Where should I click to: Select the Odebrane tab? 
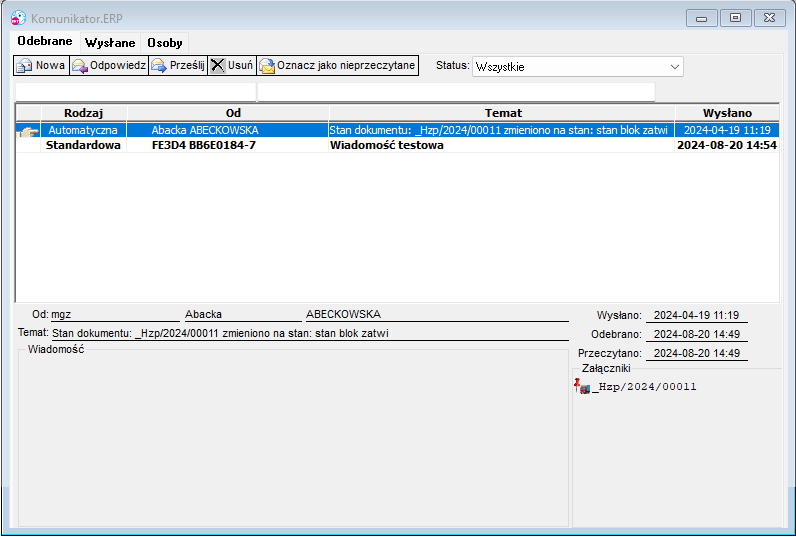click(45, 41)
